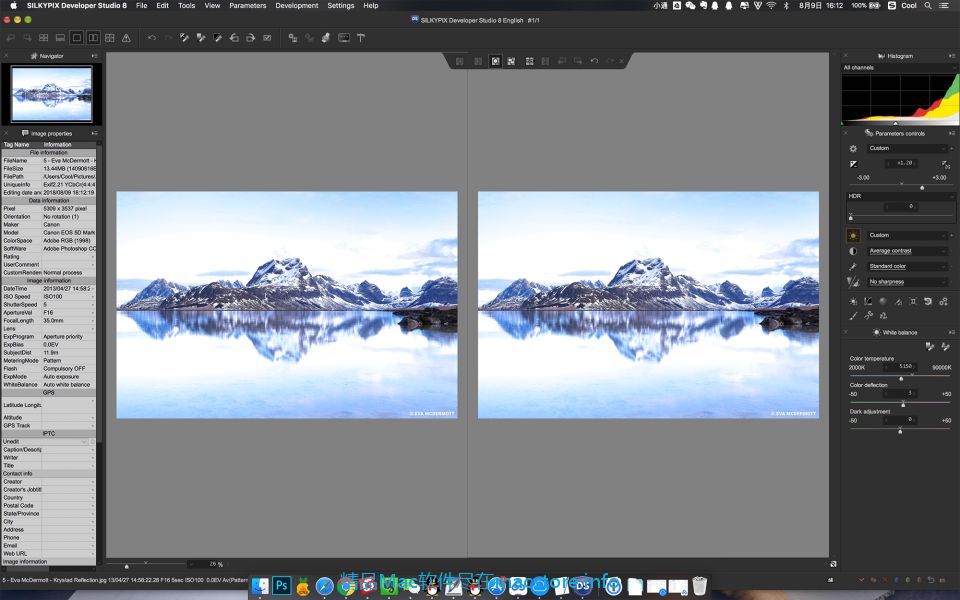Click the HDR slider handle
The height and width of the screenshot is (600, 960).
click(850, 217)
